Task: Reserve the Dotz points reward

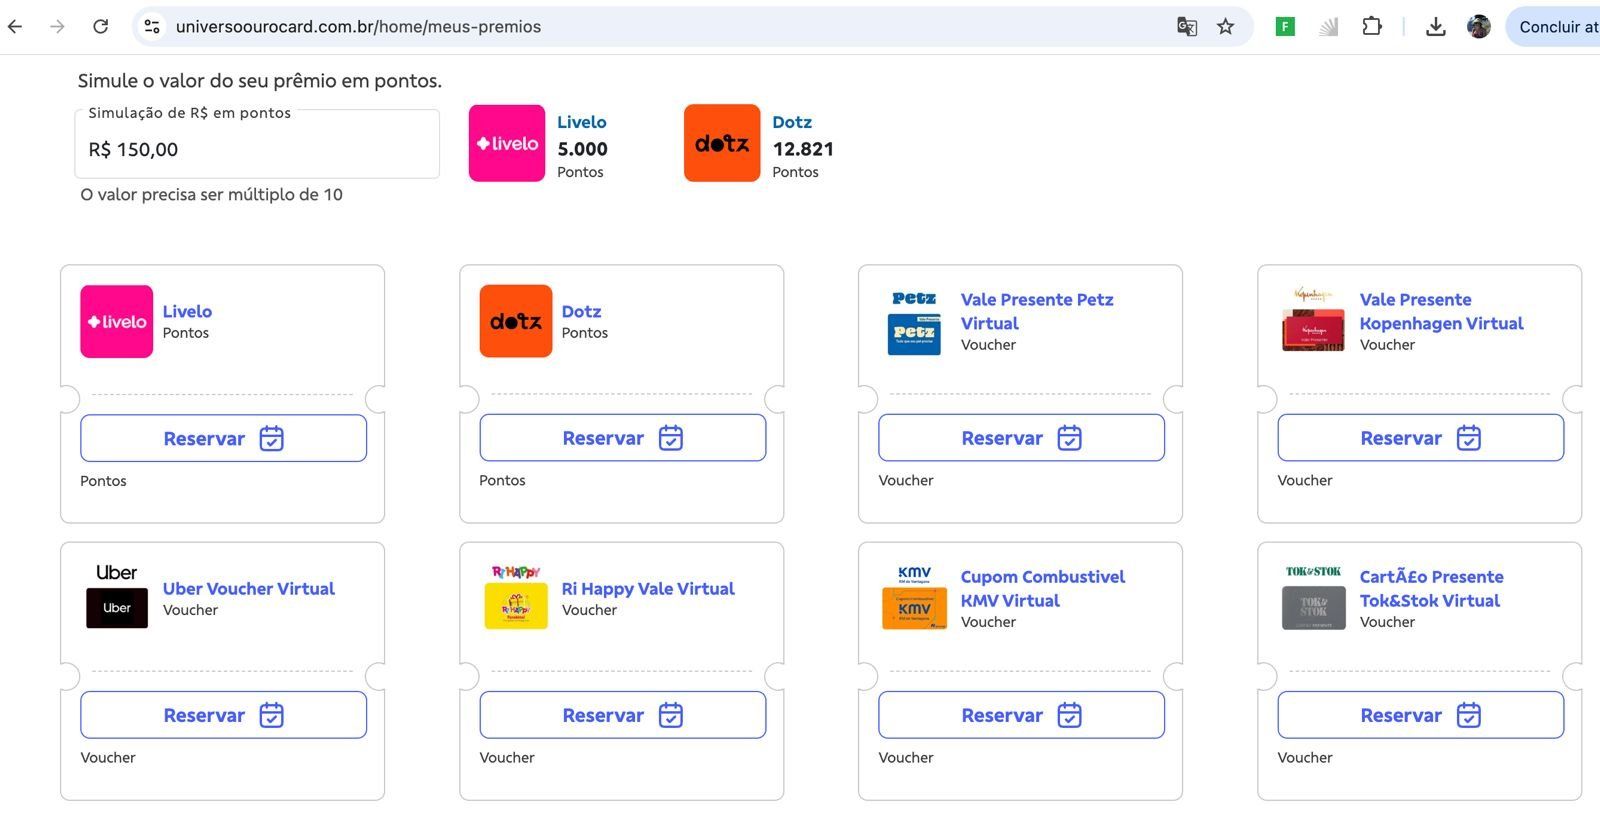Action: pos(622,438)
